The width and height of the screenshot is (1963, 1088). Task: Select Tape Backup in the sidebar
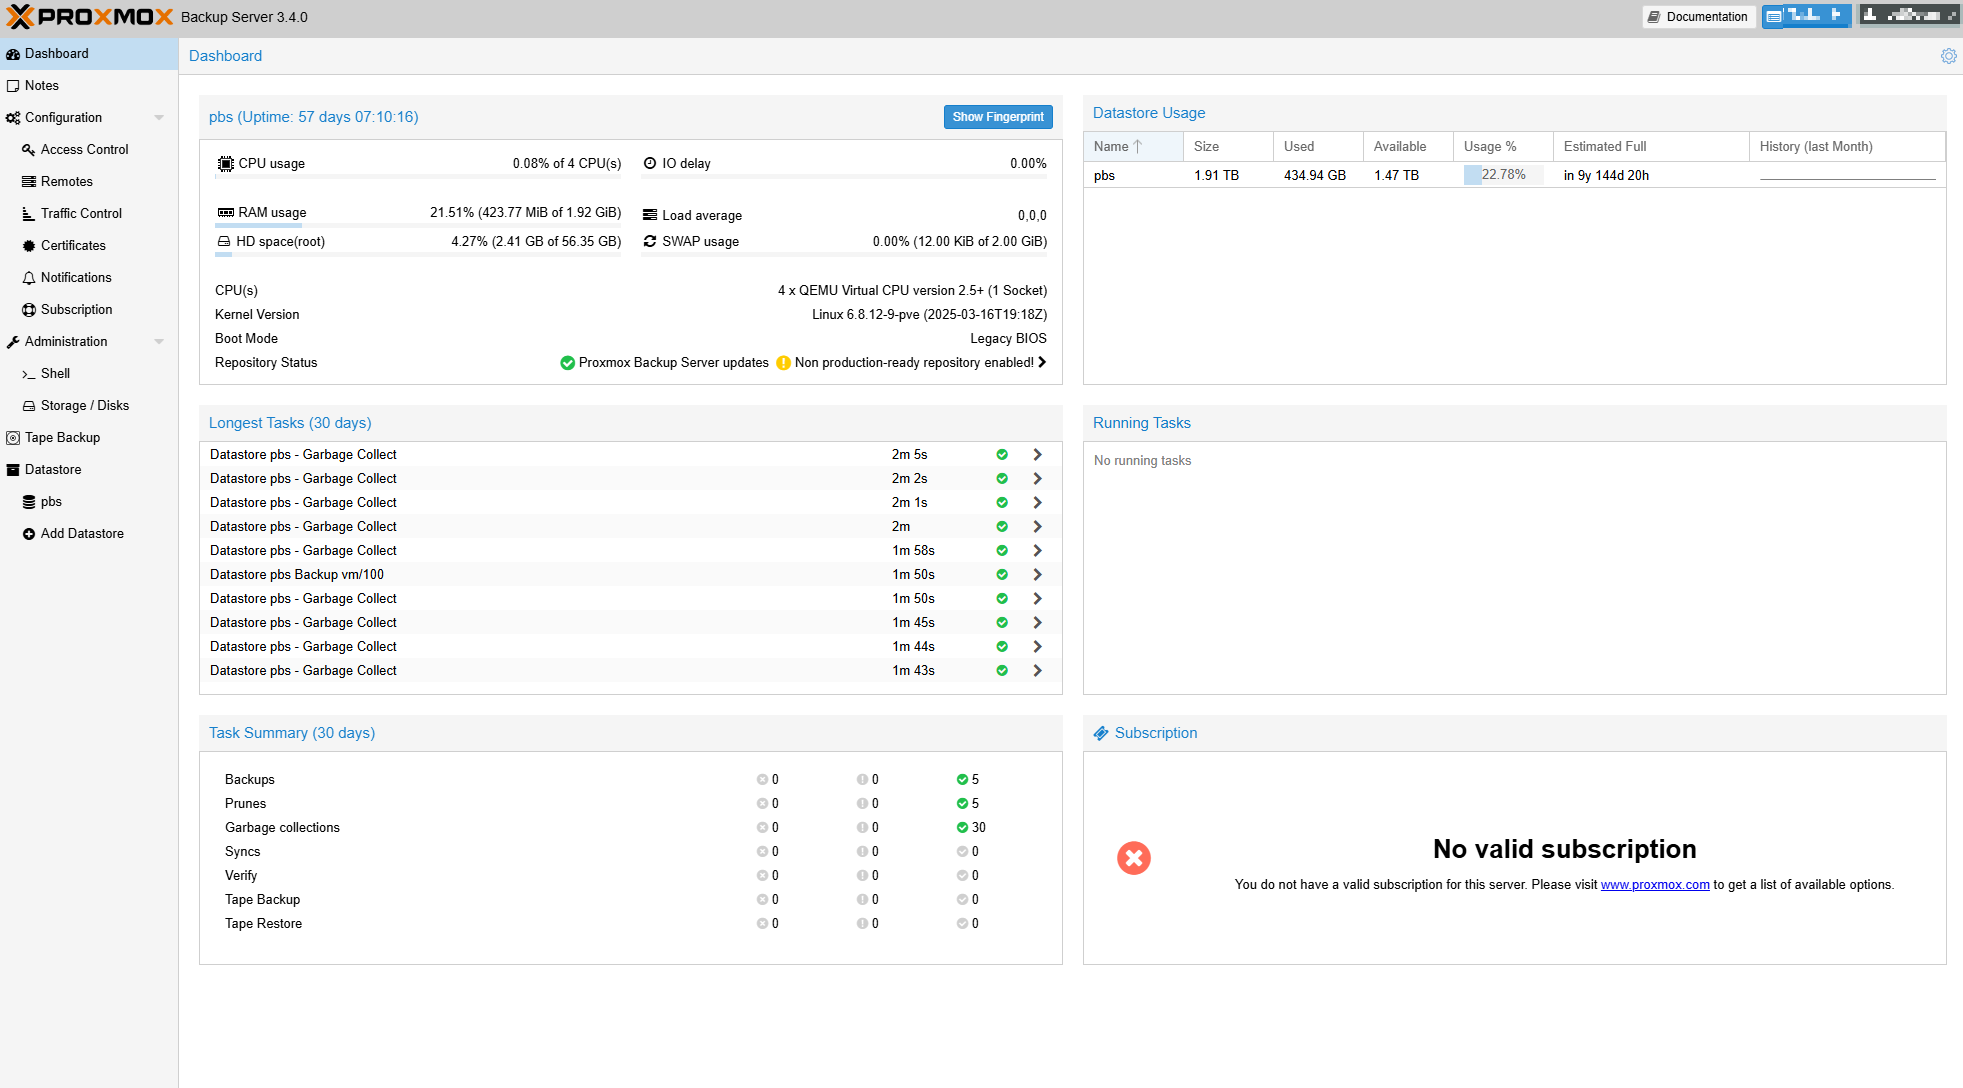pyautogui.click(x=62, y=438)
